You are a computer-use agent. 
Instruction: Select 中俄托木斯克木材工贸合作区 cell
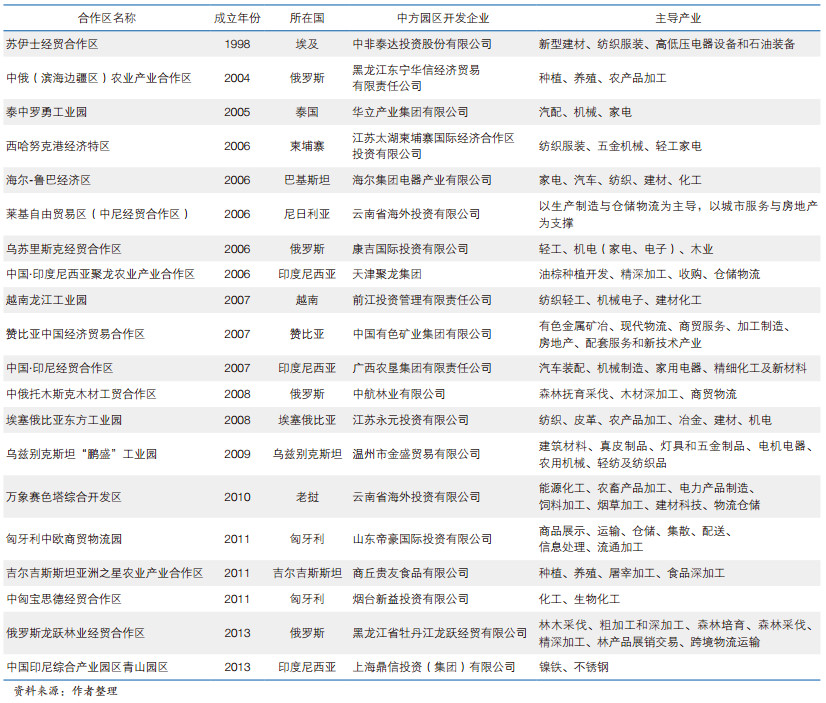point(81,394)
